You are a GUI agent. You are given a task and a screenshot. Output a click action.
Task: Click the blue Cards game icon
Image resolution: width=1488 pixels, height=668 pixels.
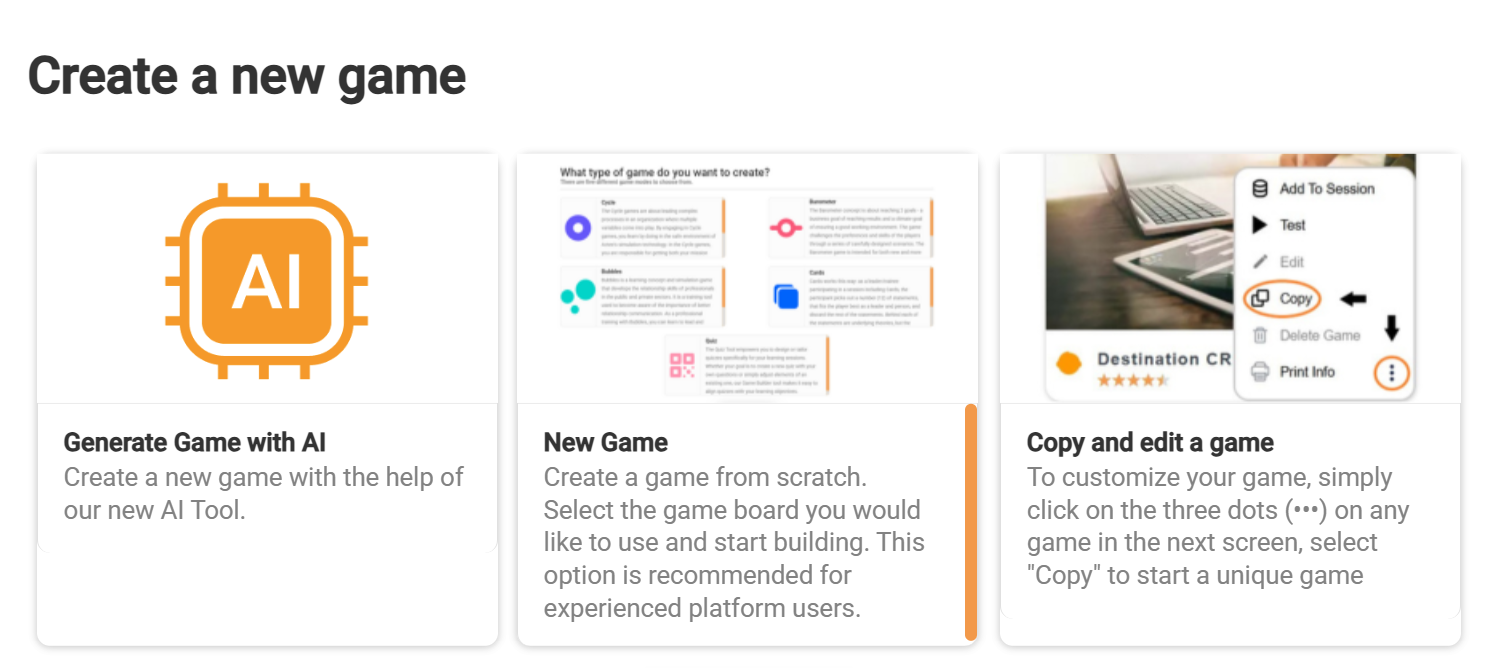785,296
